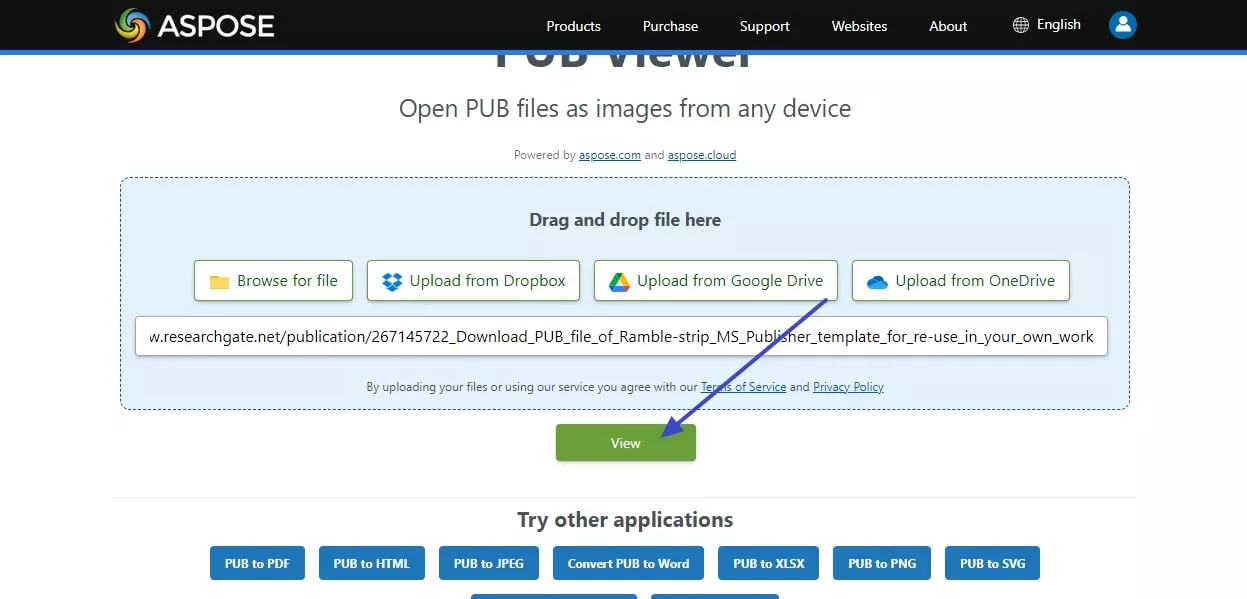
Task: Click Browse for file
Action: pos(273,280)
